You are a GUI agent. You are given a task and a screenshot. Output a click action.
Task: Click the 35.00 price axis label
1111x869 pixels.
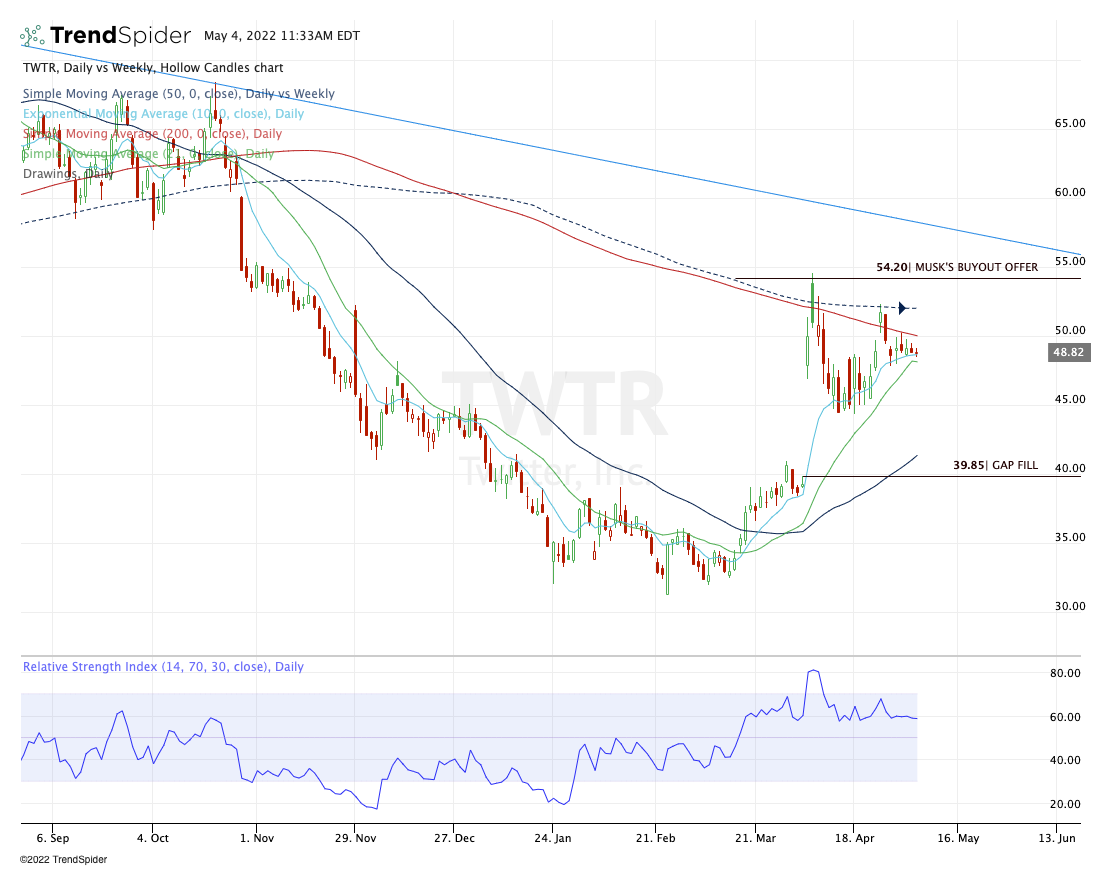pos(1070,537)
